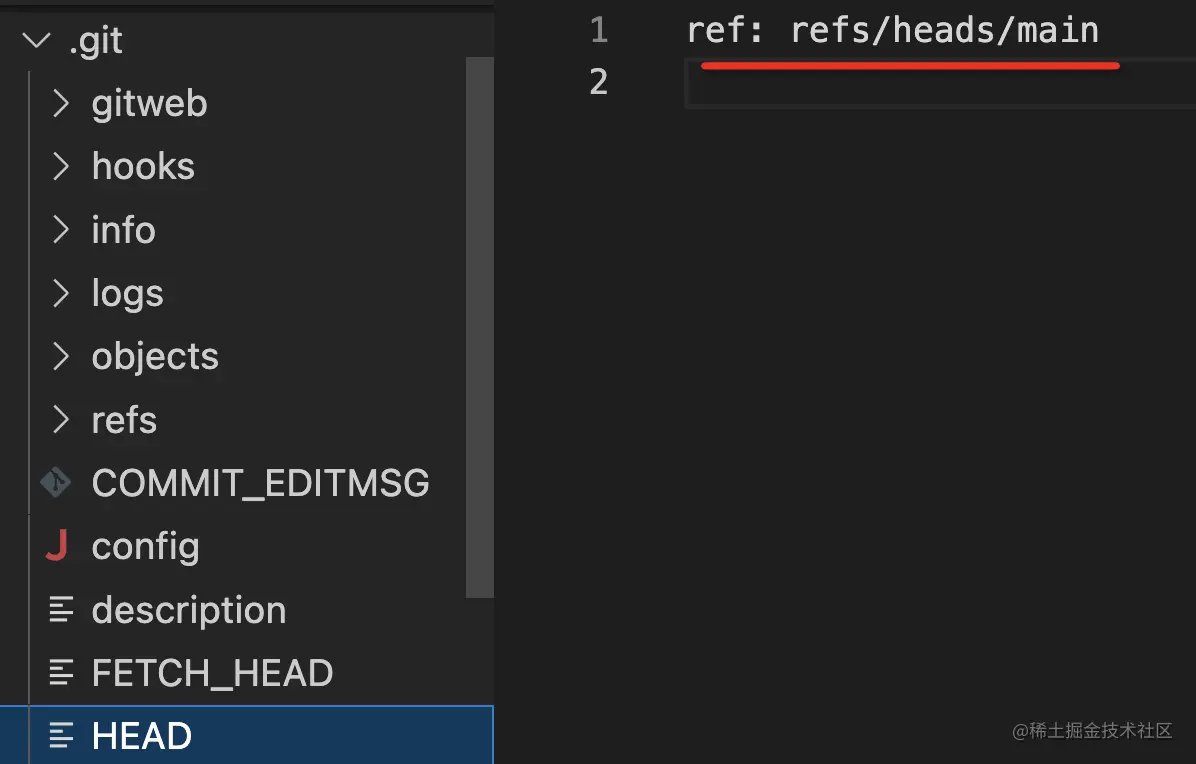Open the objects folder
This screenshot has height=764, width=1196.
[x=155, y=357]
